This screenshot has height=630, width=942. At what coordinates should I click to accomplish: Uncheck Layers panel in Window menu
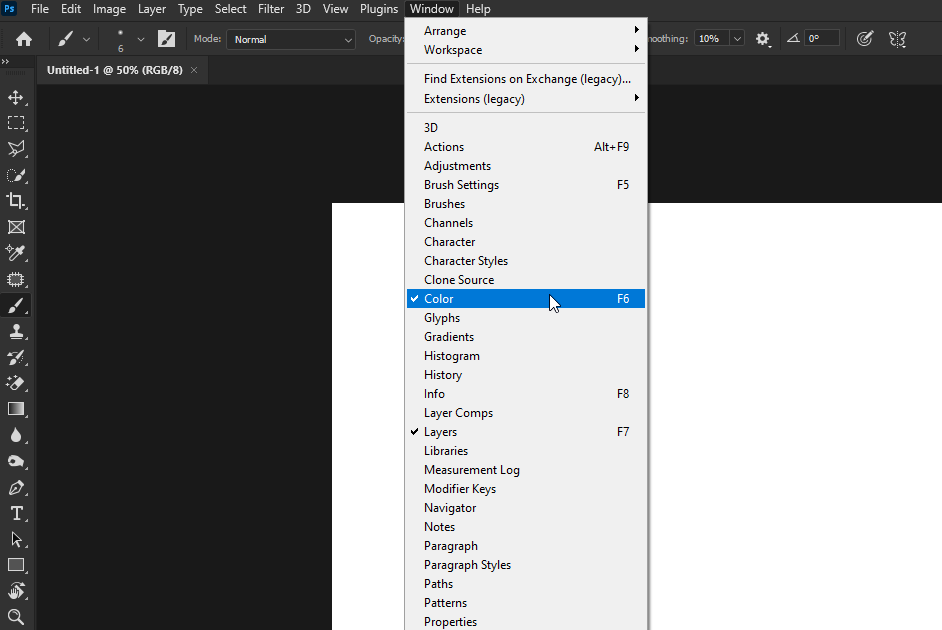(526, 432)
